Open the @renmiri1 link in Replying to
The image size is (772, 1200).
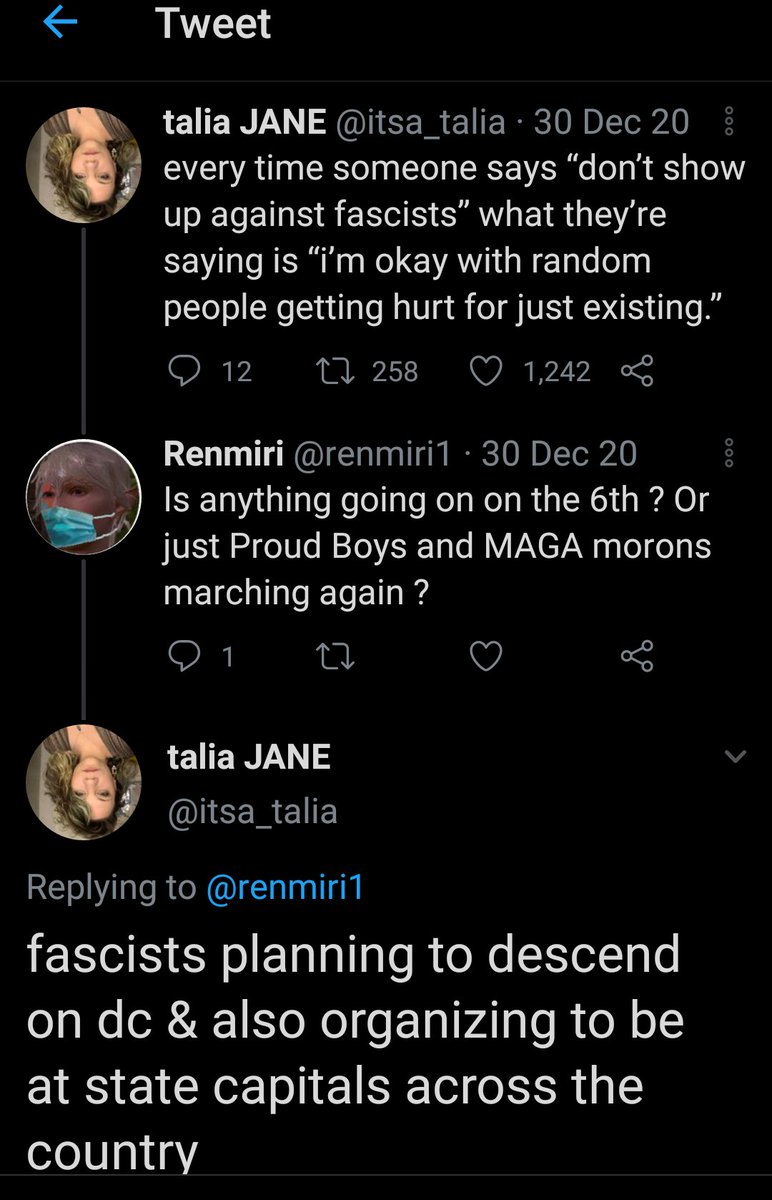click(284, 887)
